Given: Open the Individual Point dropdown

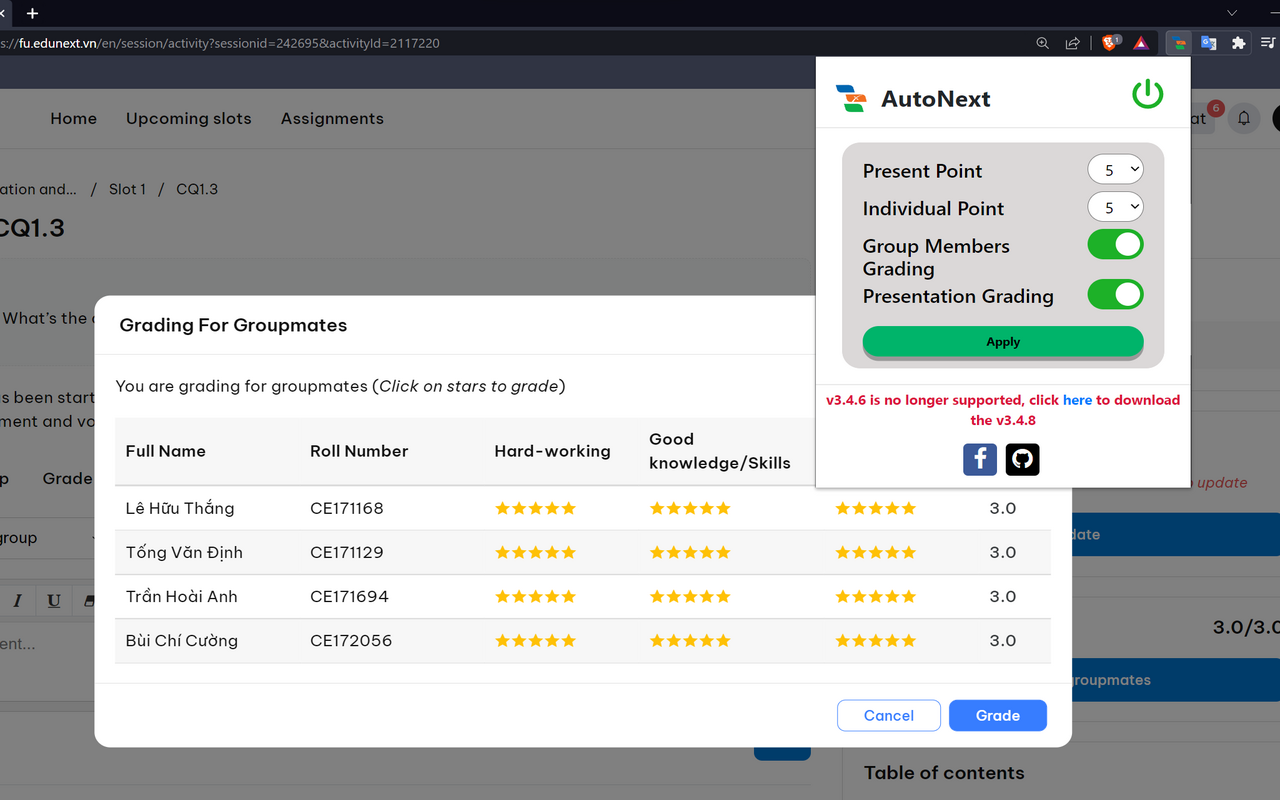Looking at the screenshot, I should [x=1115, y=207].
